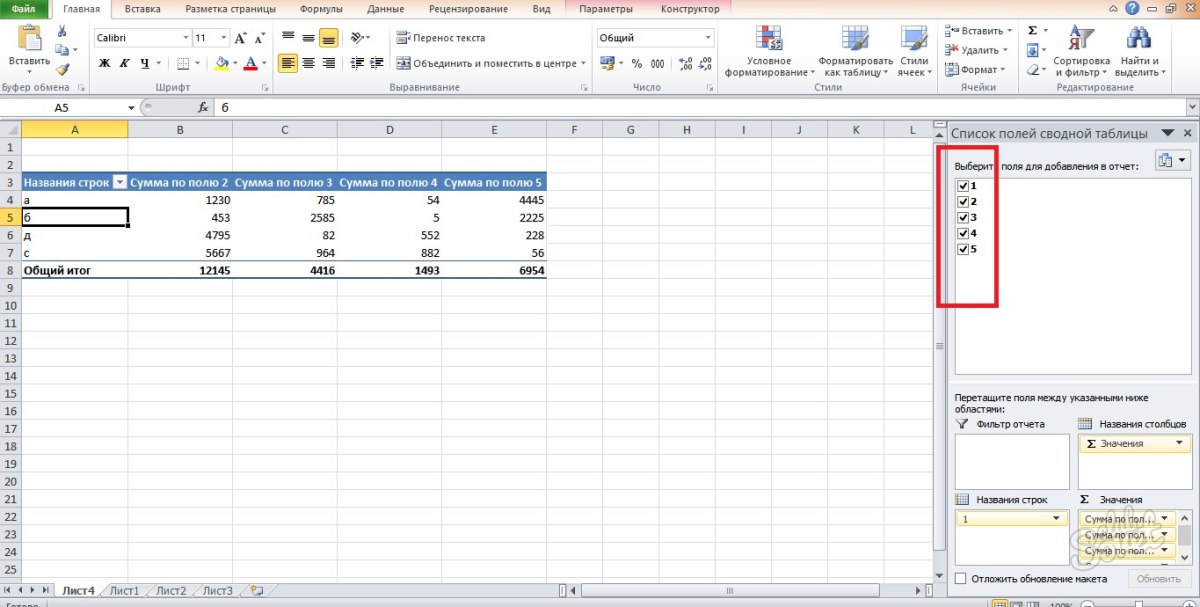Open field list layout view dropdown

[x=1173, y=161]
